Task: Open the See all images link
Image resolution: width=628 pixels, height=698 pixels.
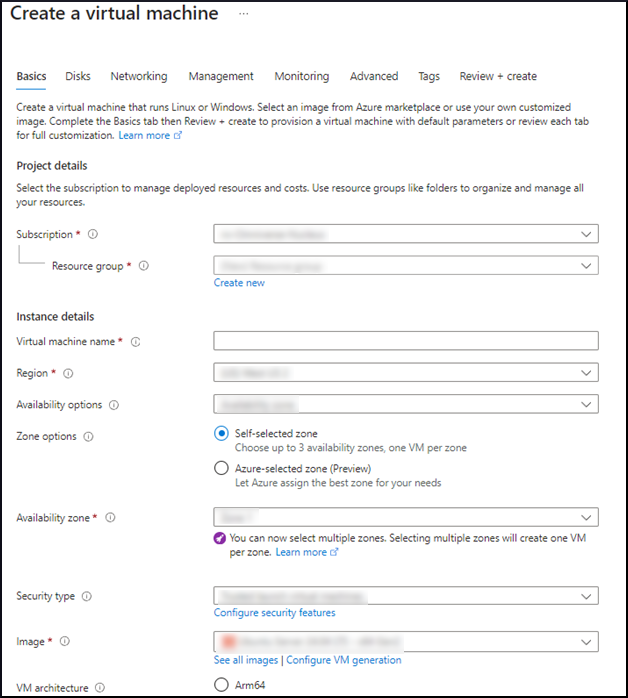Action: pos(246,660)
